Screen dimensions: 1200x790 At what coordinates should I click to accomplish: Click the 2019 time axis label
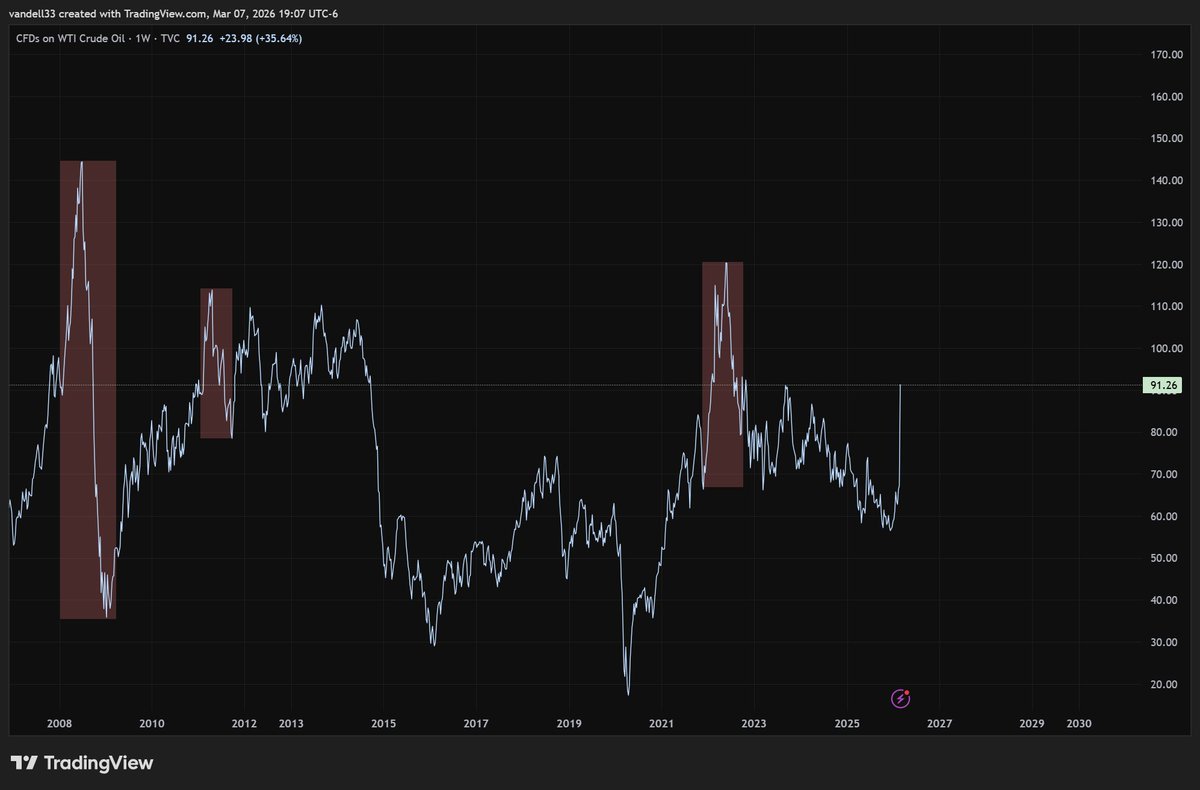coord(569,723)
